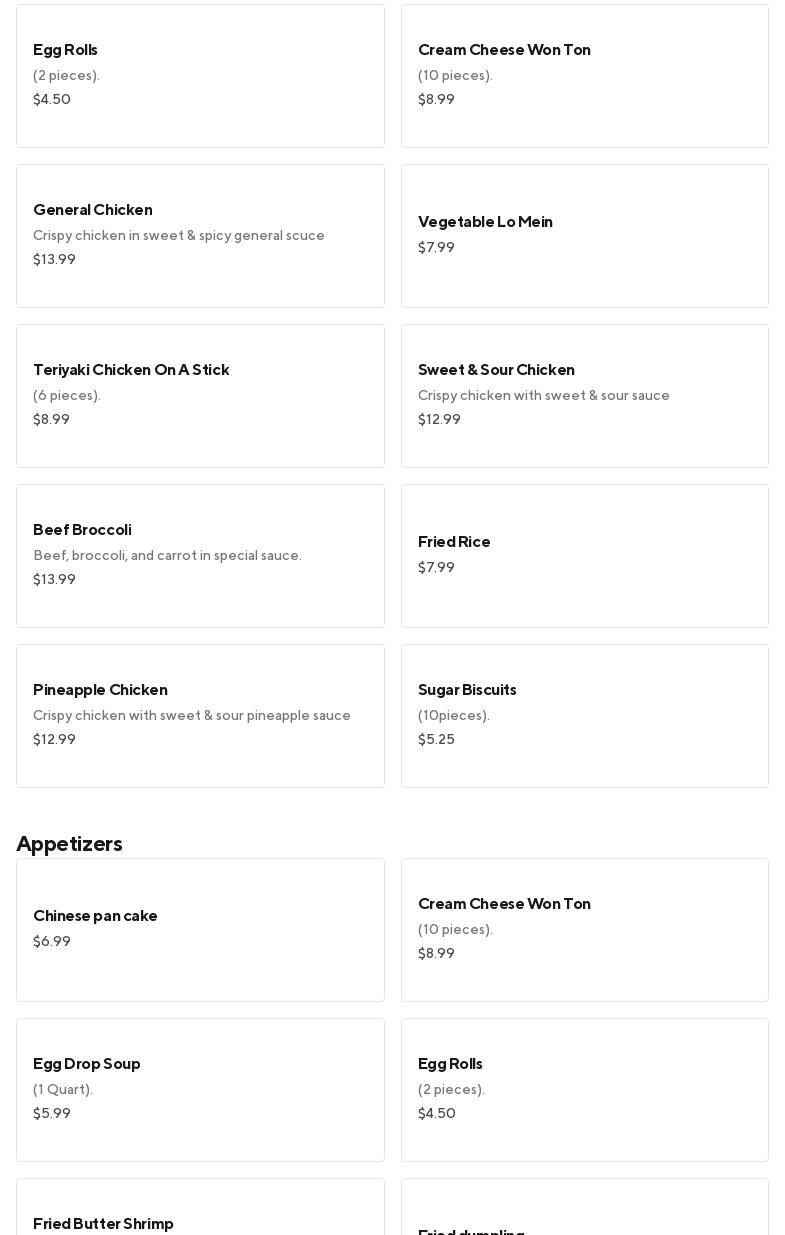Choose the Egg Drop Soup card
This screenshot has height=1235, width=785.
[x=200, y=1090]
